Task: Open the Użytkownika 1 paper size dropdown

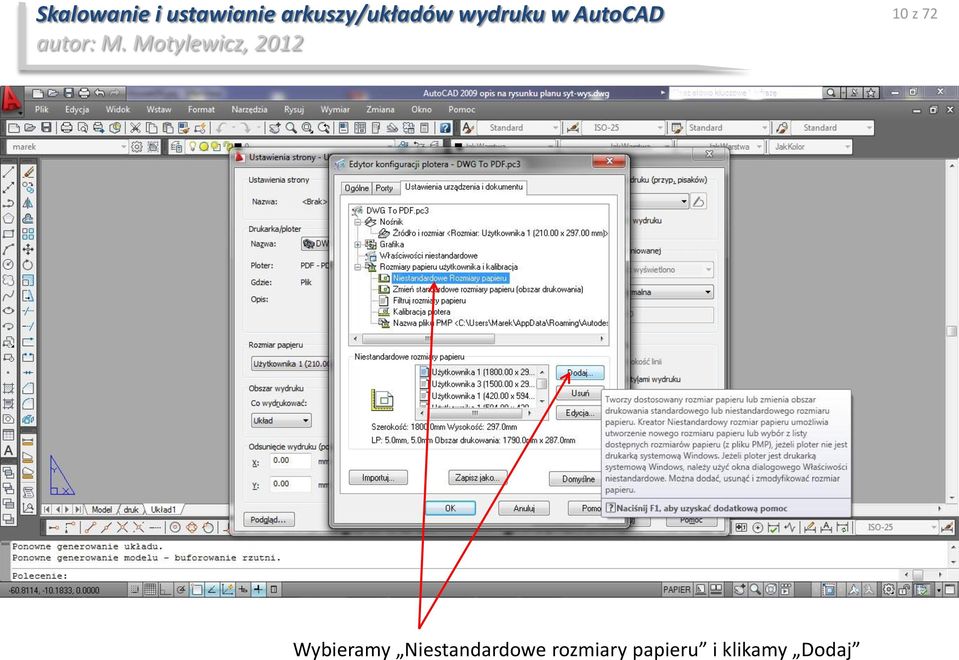Action: tap(290, 364)
